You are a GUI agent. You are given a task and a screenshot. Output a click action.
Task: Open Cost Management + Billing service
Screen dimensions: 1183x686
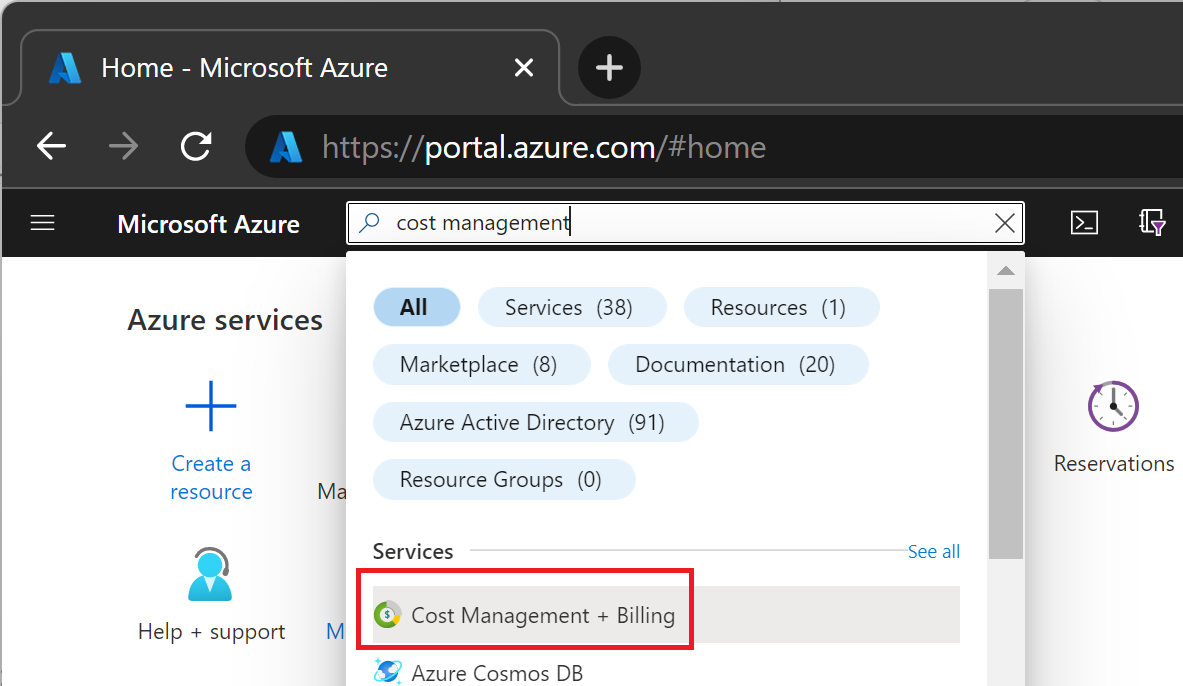543,615
